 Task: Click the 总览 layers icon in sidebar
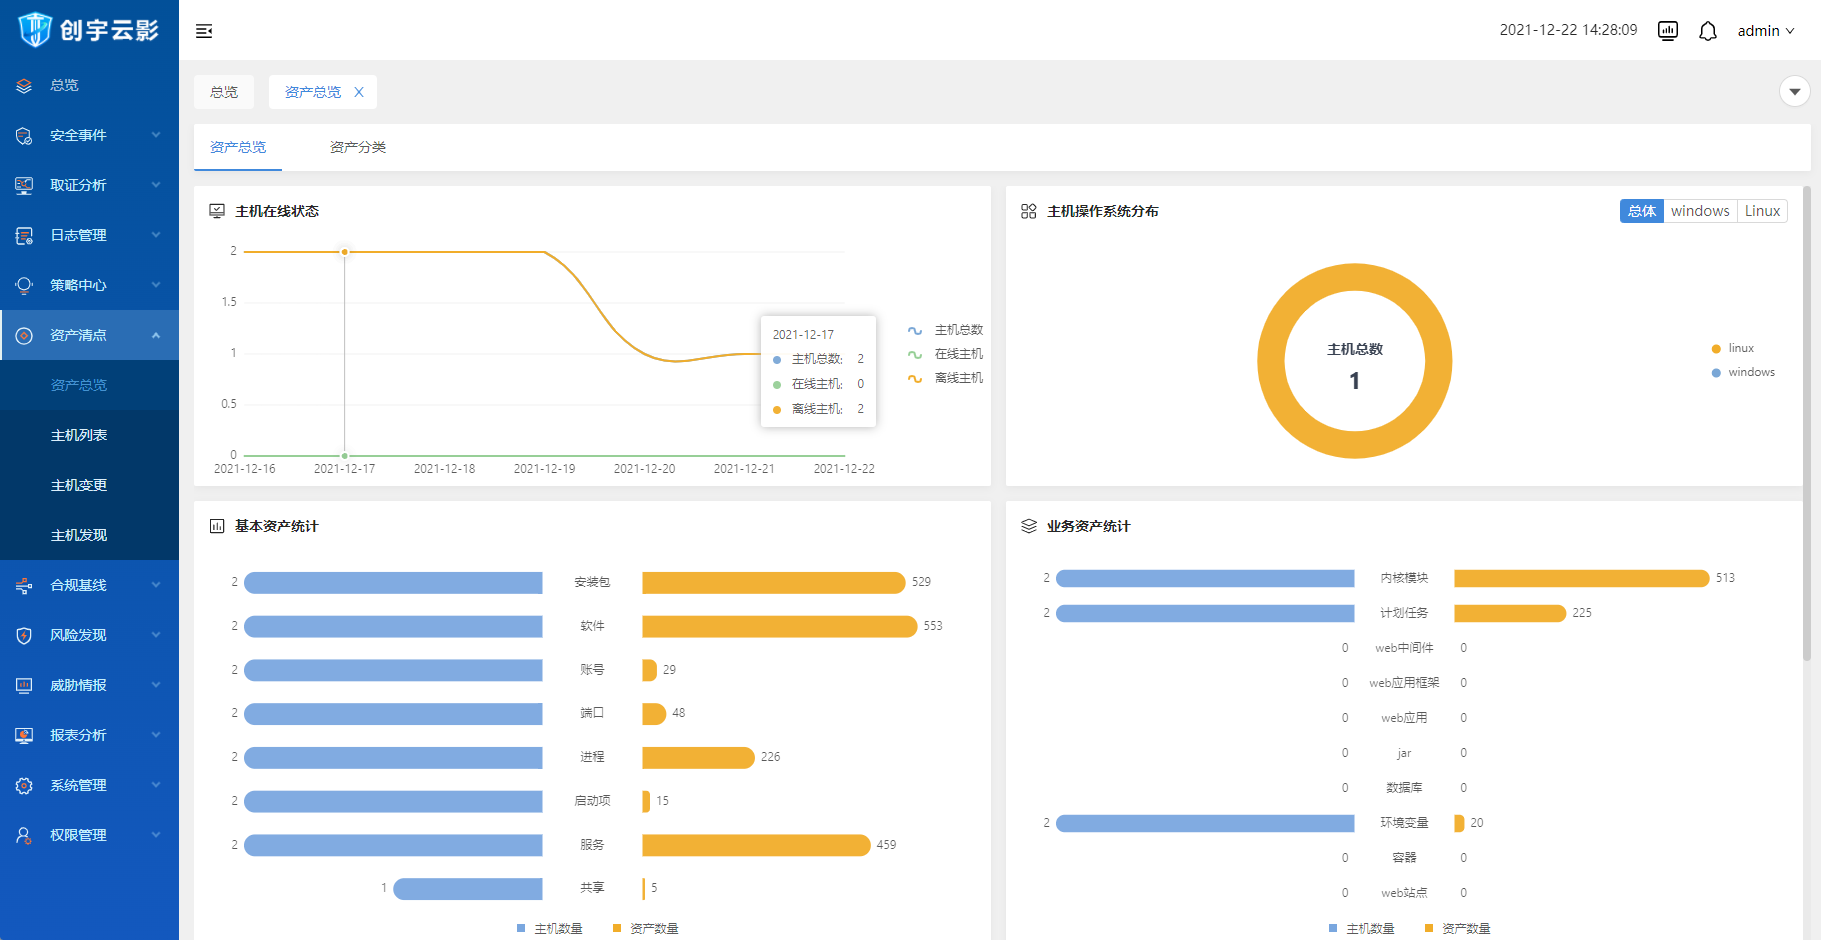pyautogui.click(x=24, y=86)
